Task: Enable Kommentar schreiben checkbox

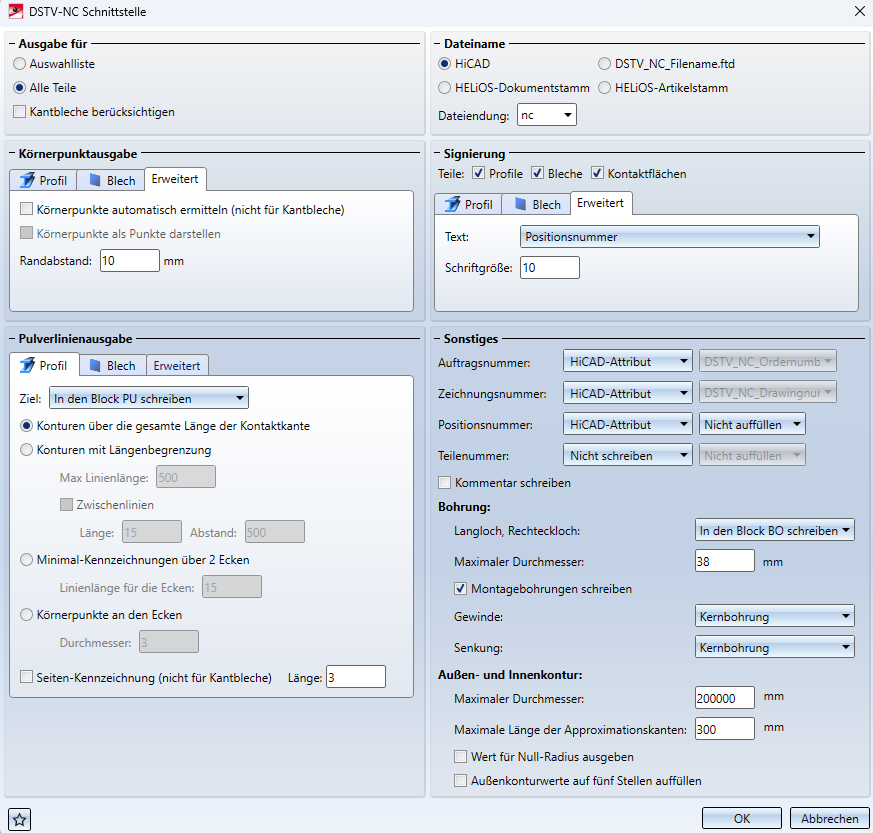Action: pyautogui.click(x=444, y=483)
